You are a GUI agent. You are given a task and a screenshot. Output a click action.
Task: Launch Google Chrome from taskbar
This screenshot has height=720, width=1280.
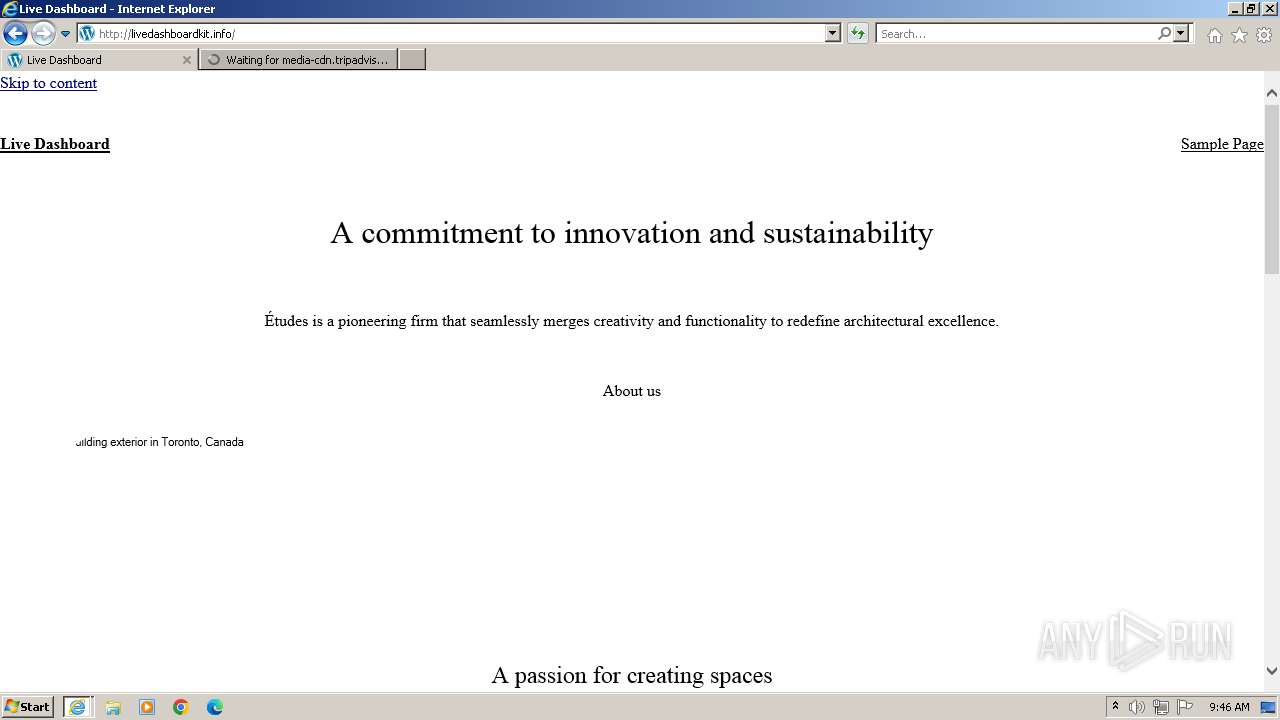181,707
